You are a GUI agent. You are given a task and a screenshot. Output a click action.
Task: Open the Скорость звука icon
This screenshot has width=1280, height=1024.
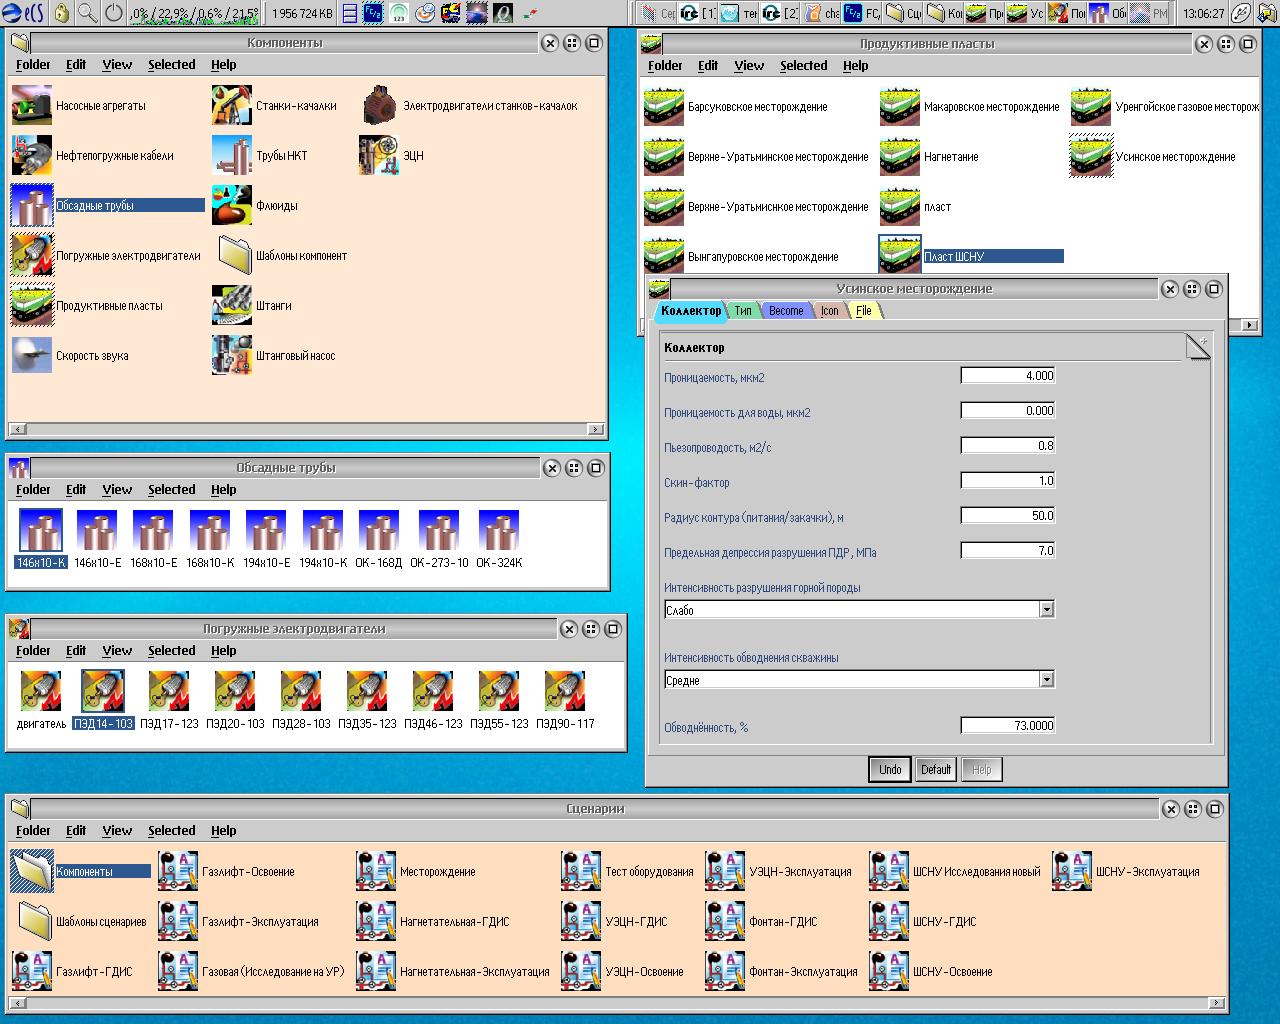32,356
